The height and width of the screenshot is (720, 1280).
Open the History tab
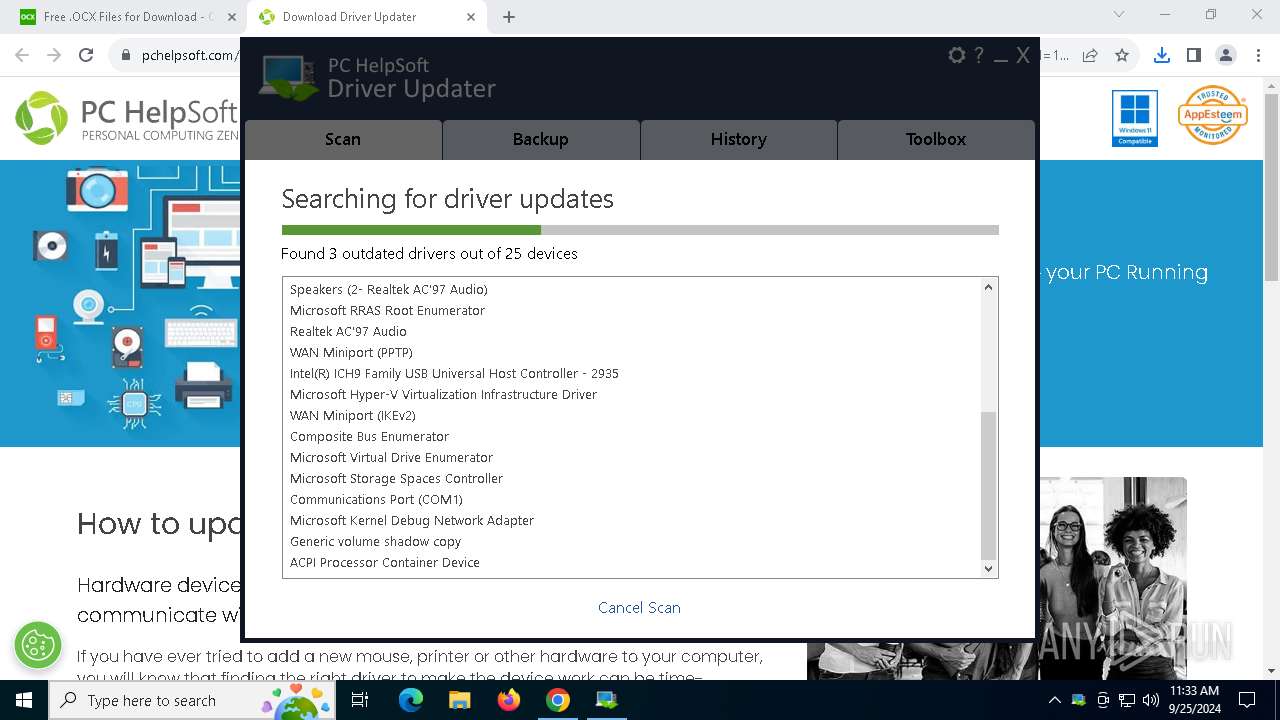pyautogui.click(x=739, y=140)
